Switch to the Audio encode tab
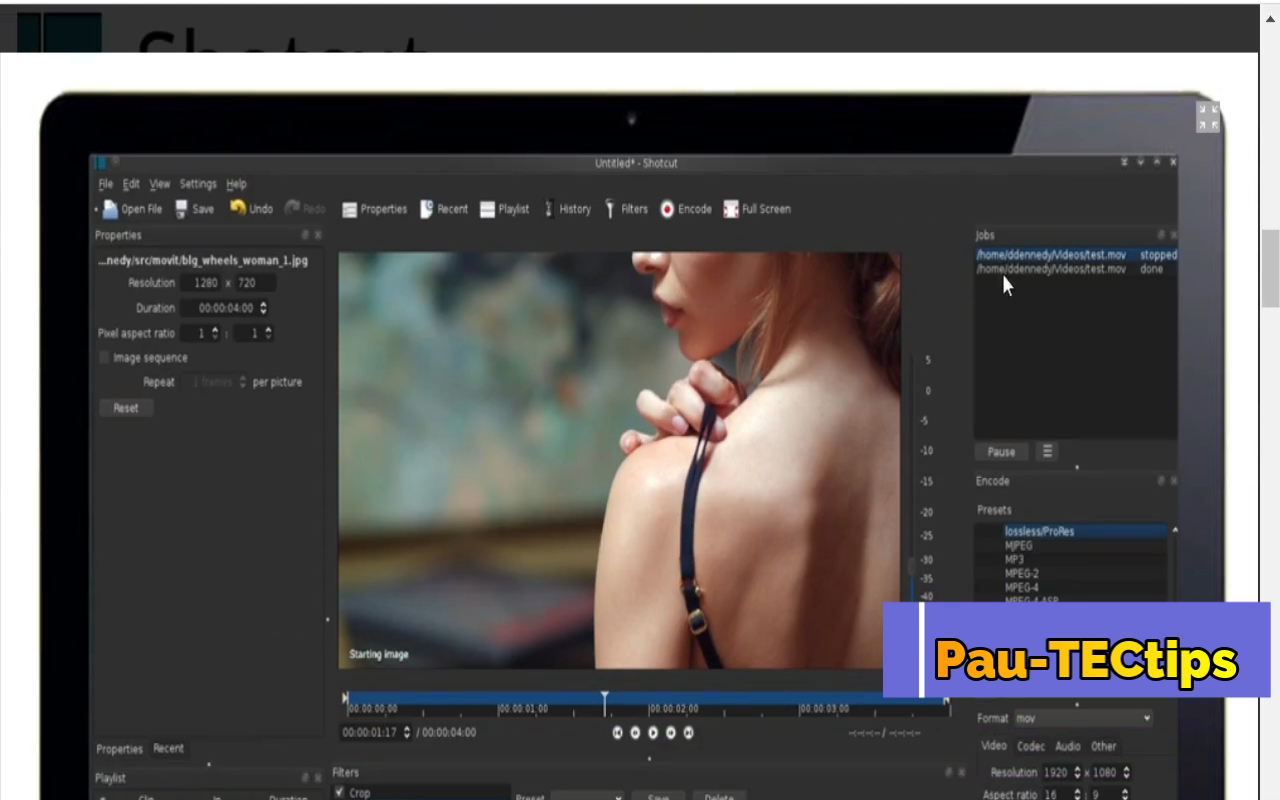The image size is (1280, 800). click(x=1068, y=746)
